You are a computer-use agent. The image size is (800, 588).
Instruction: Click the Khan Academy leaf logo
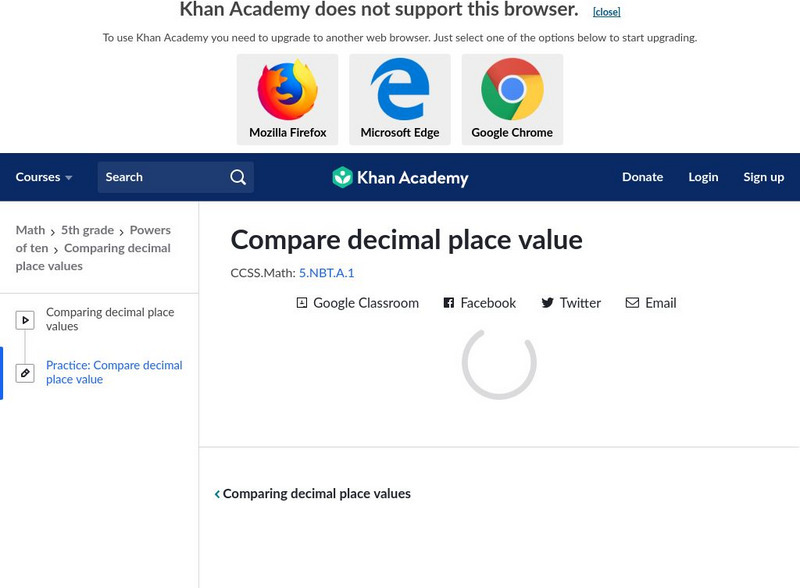pos(343,177)
